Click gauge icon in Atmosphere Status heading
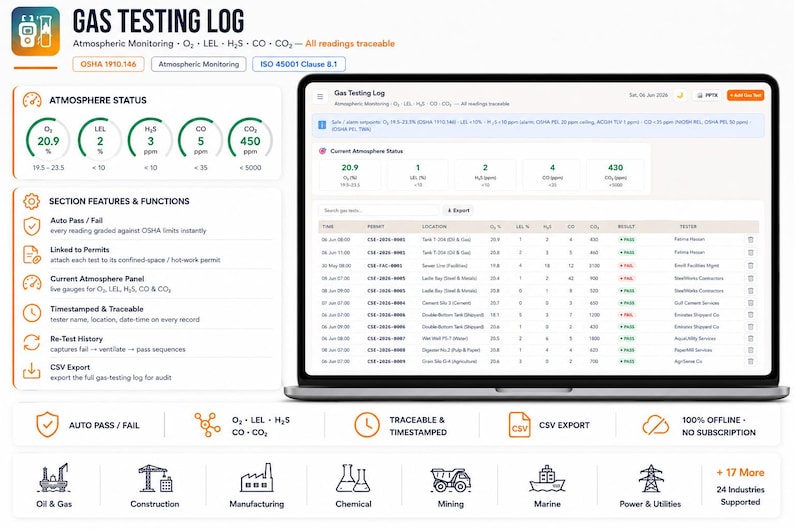 32,100
